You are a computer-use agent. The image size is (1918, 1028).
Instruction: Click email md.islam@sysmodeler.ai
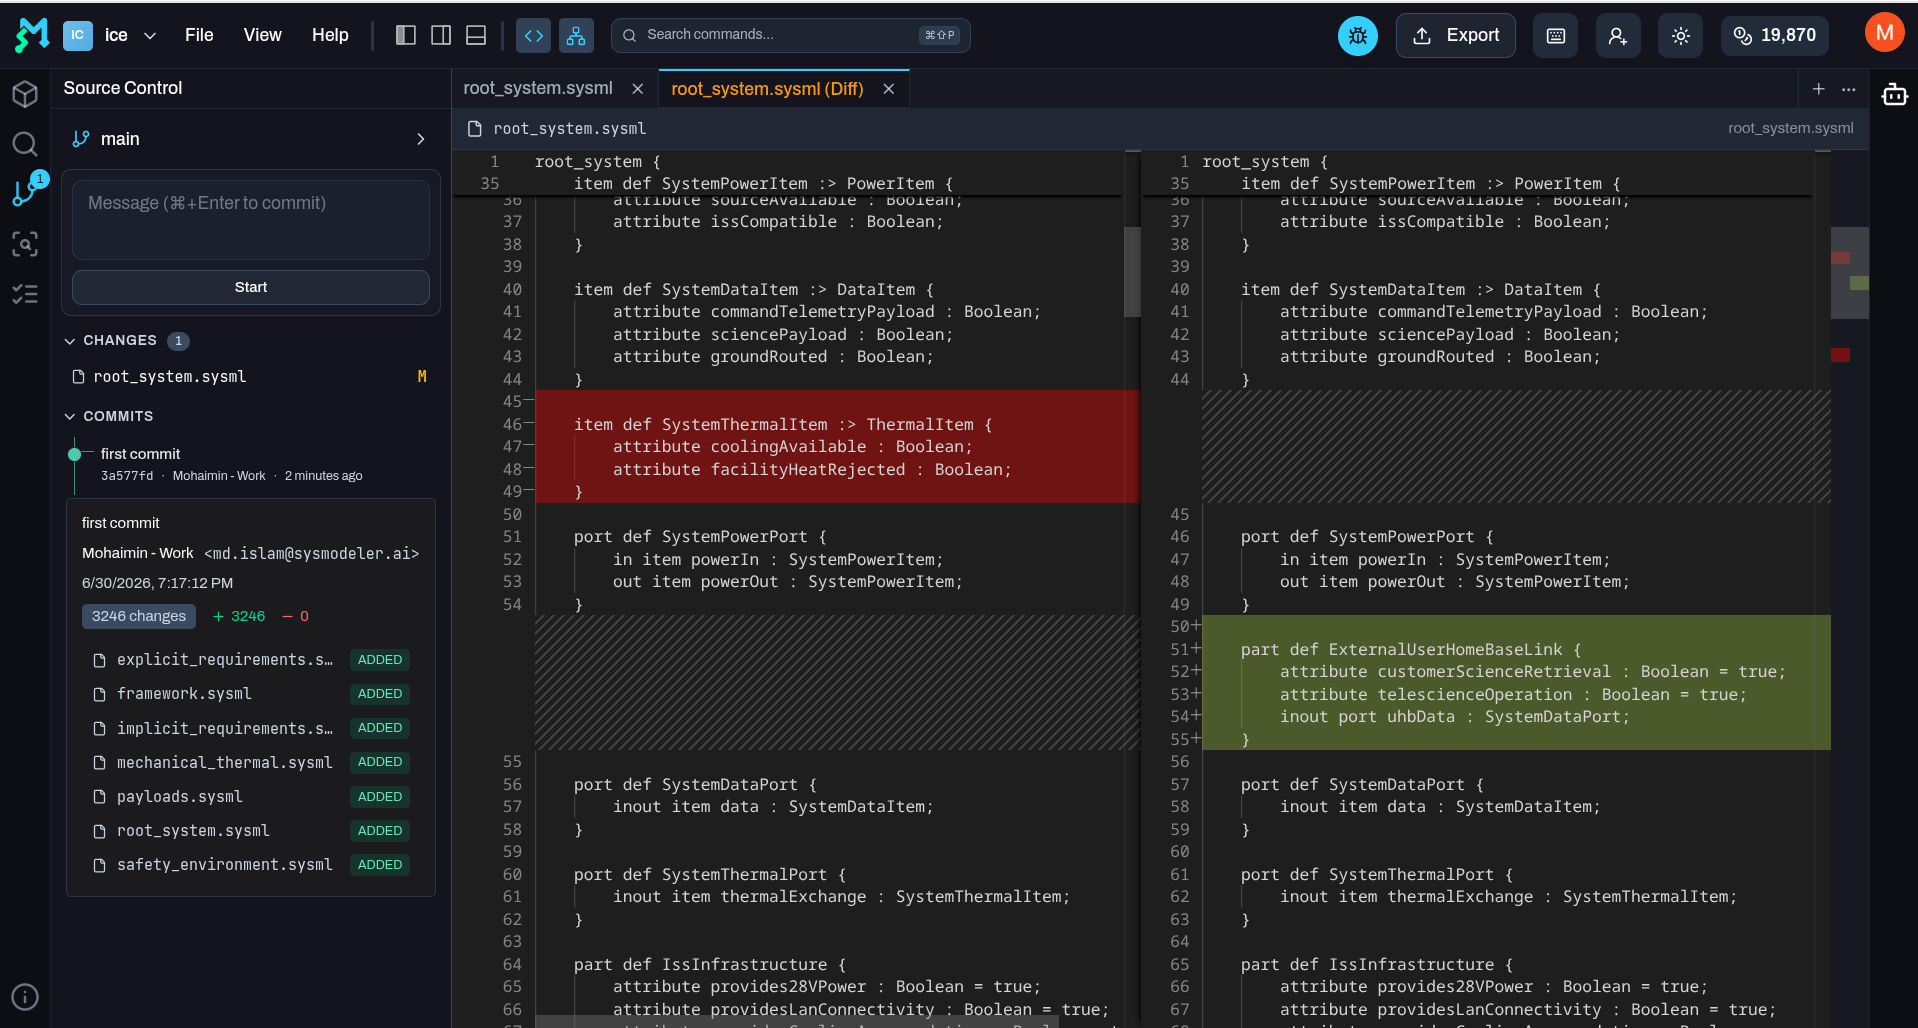click(312, 554)
